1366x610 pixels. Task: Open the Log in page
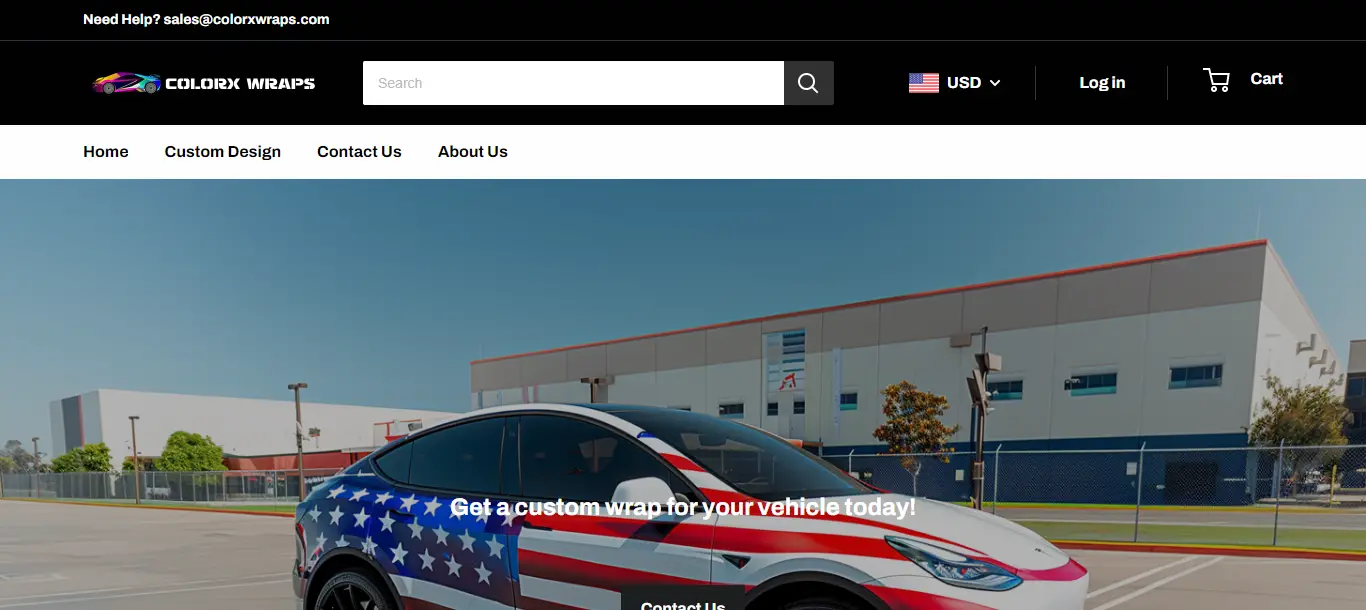[1102, 83]
